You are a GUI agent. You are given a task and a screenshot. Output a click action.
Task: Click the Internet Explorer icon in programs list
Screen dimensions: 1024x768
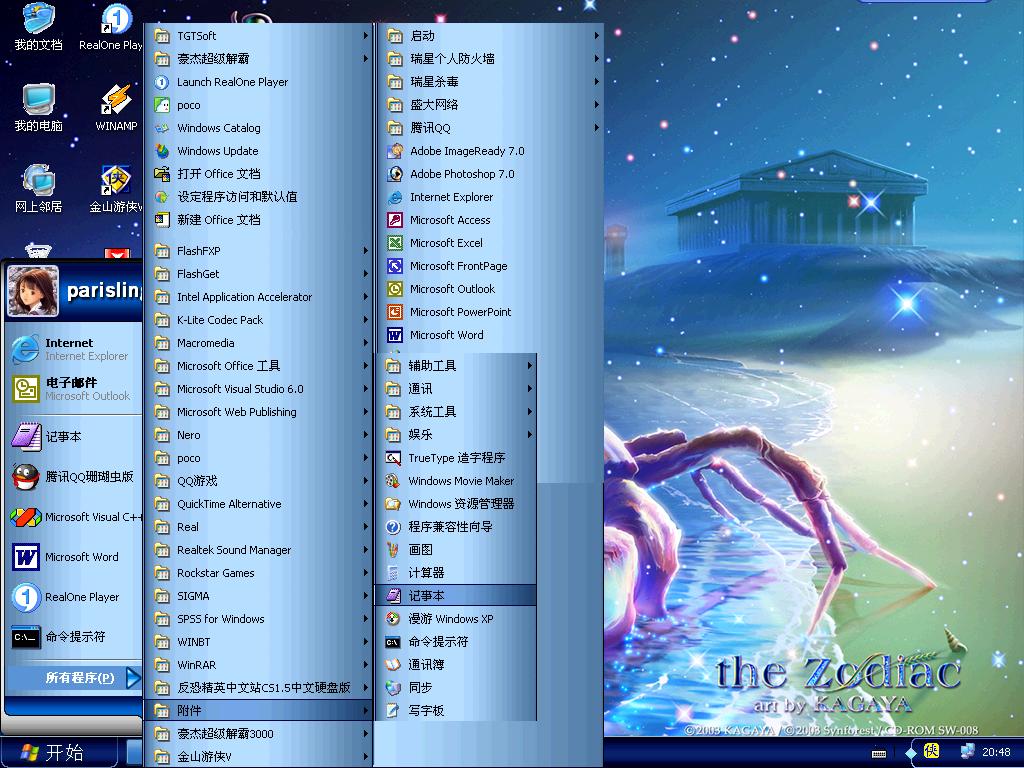coord(394,197)
